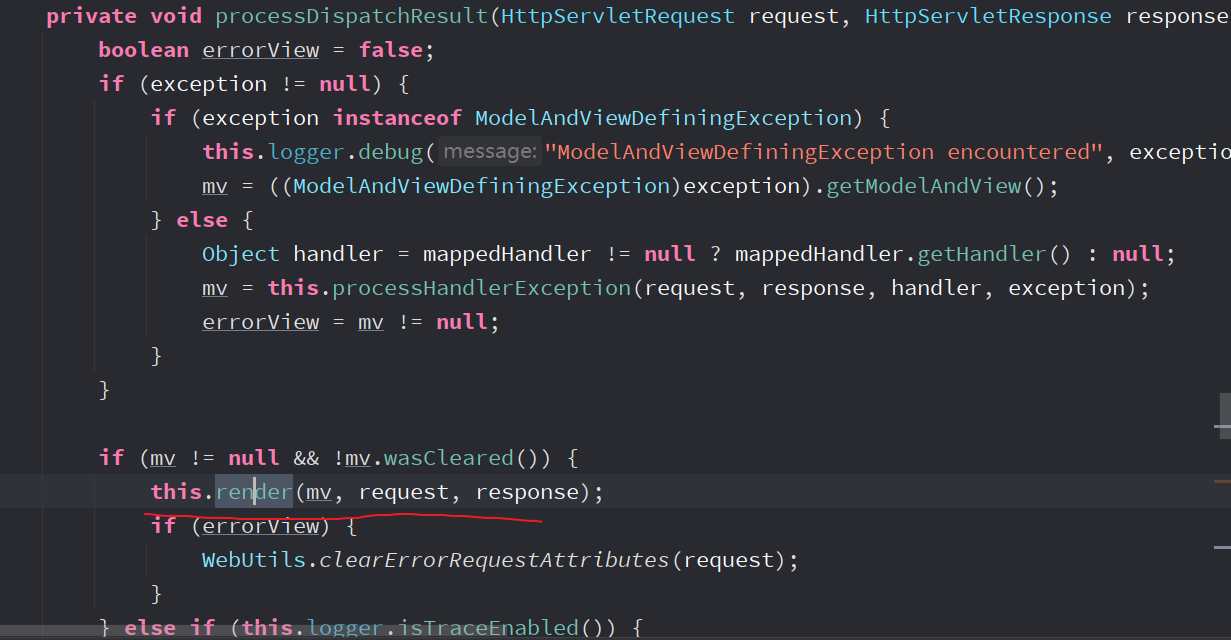Click the clearErrorRequestAttributes method call

[495, 560]
